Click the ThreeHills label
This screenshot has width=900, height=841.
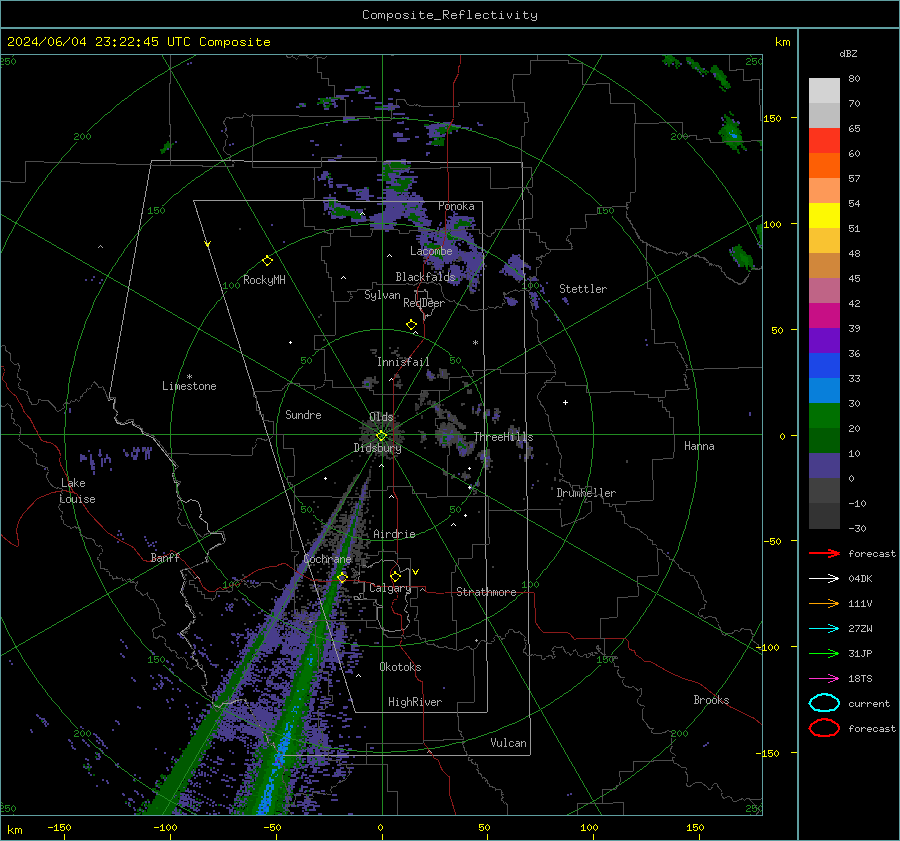(503, 437)
